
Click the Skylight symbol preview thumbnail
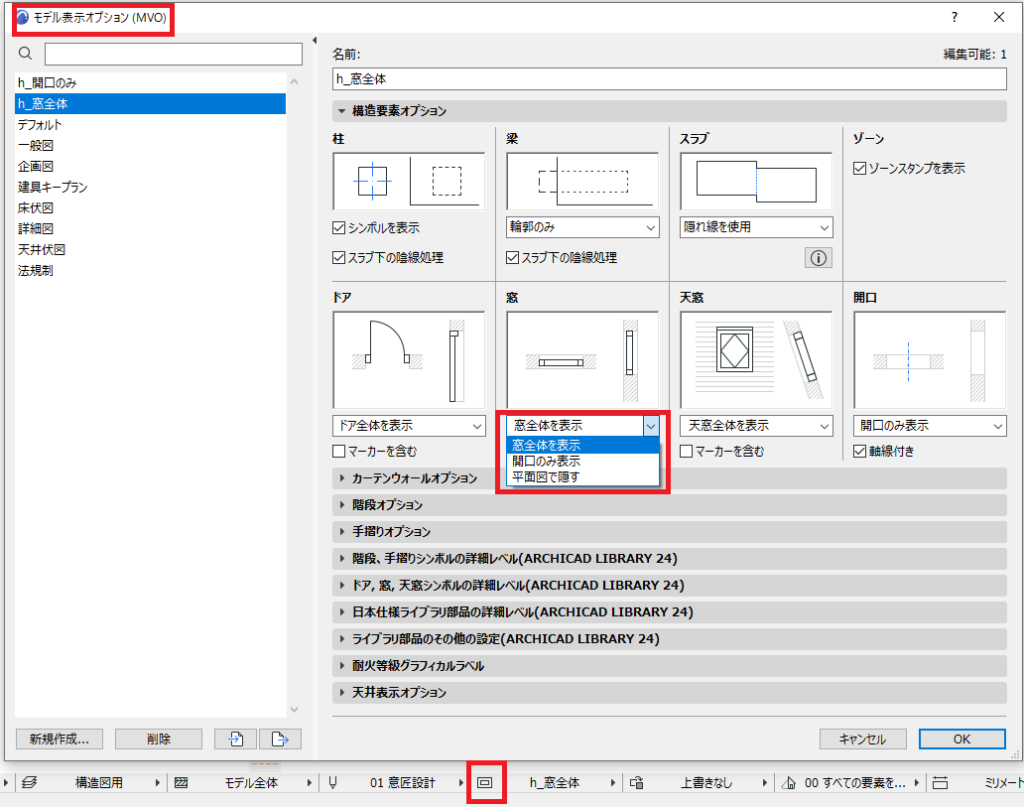tap(756, 360)
